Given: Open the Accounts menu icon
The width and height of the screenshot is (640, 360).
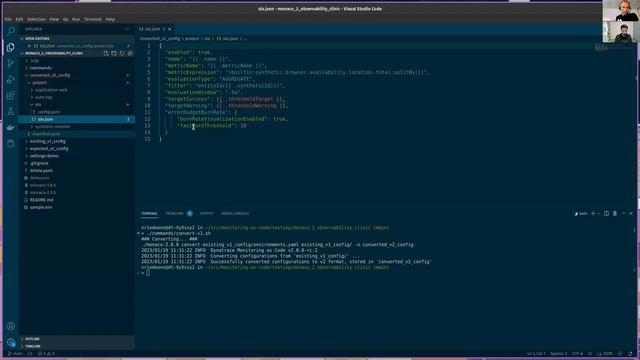Looking at the screenshot, I should pos(11,326).
